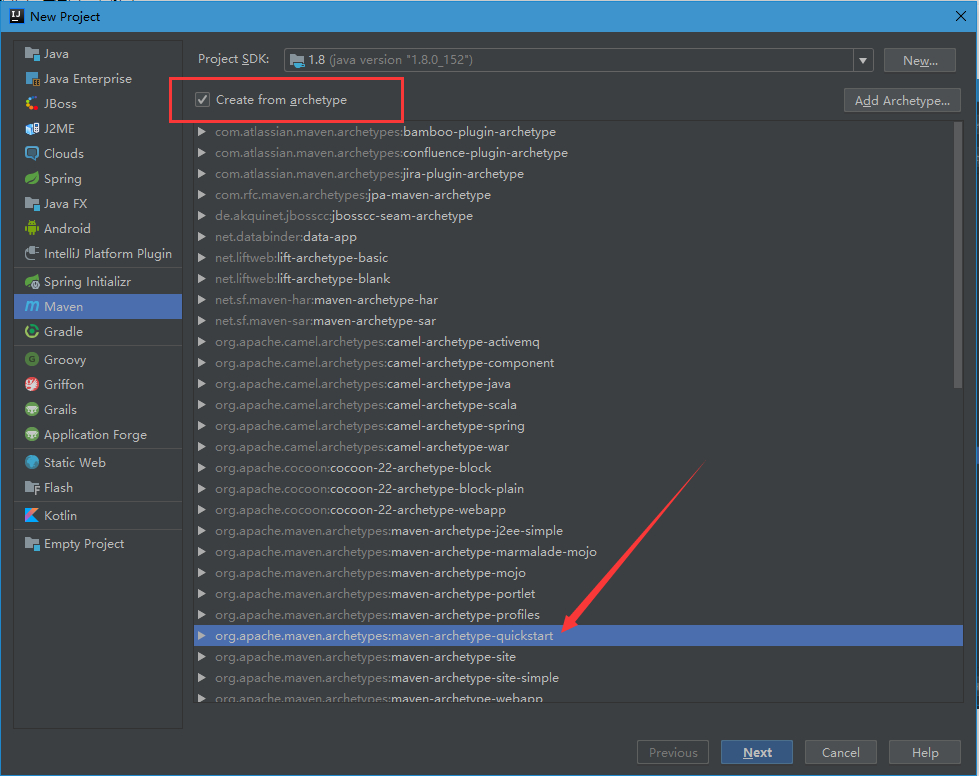Expand bamboo-plugin-archetype tree node
979x776 pixels.
click(x=202, y=132)
